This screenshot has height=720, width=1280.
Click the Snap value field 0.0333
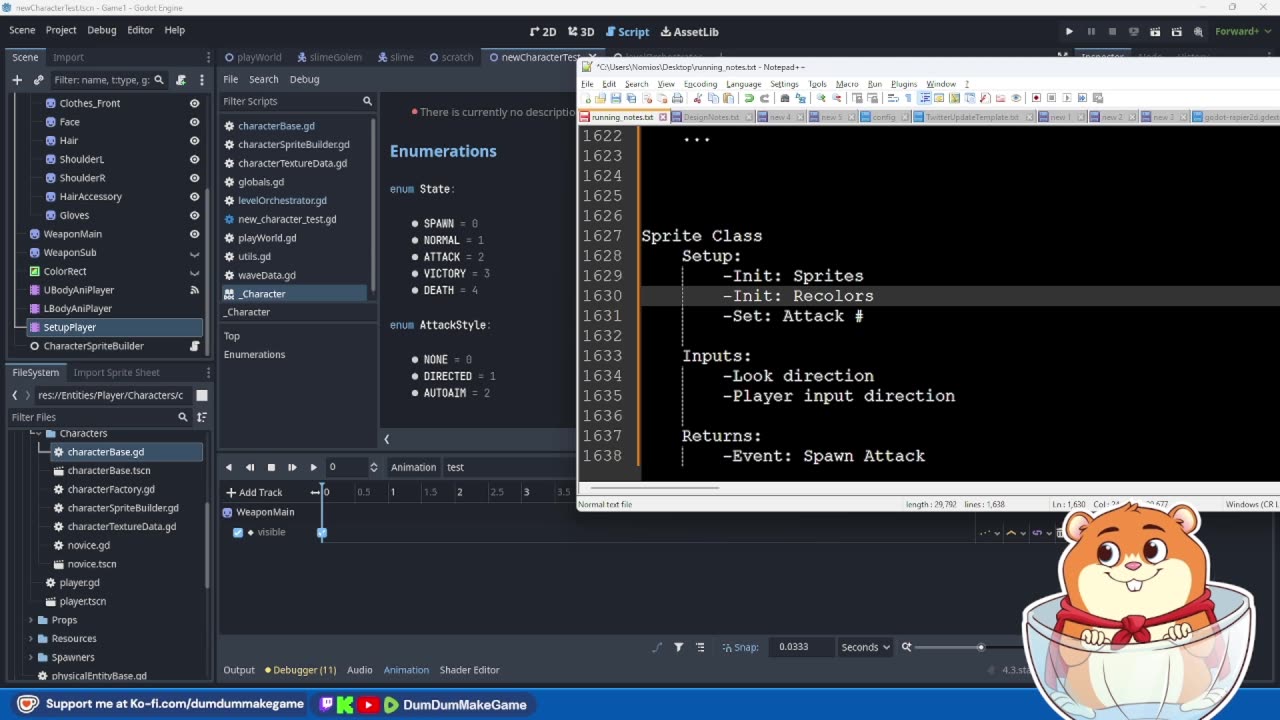coord(800,647)
